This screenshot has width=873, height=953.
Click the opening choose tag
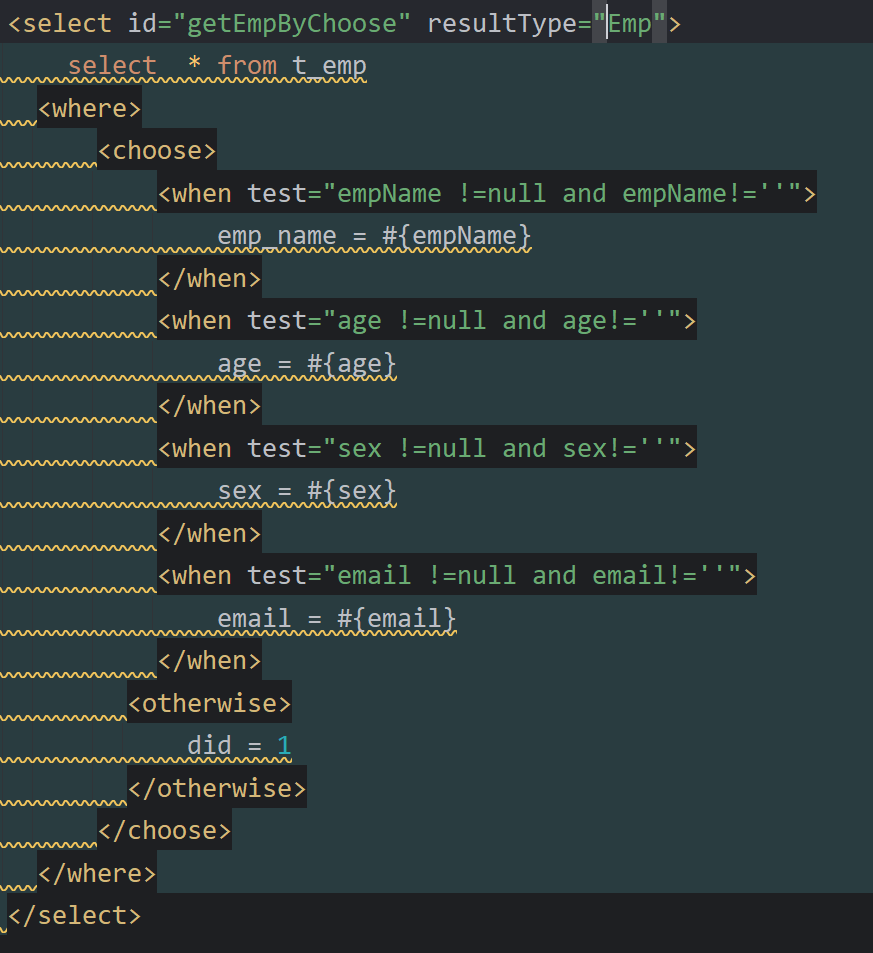[x=156, y=151]
